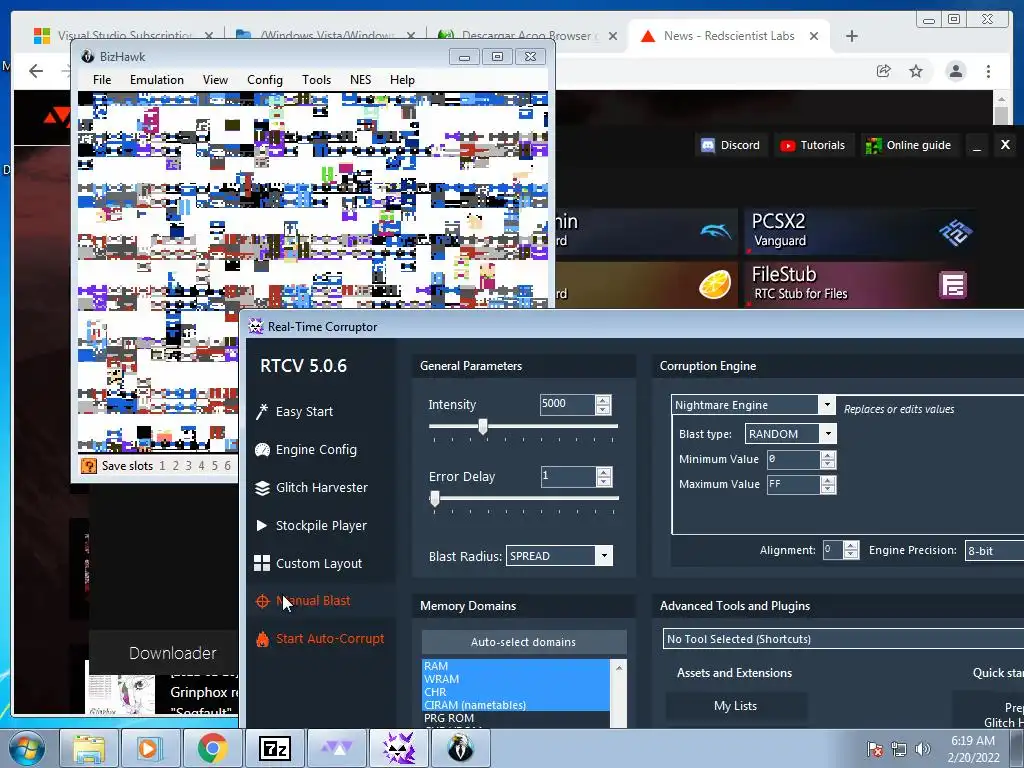Click volume speaker tray icon
This screenshot has height=768, width=1024.
coord(922,749)
